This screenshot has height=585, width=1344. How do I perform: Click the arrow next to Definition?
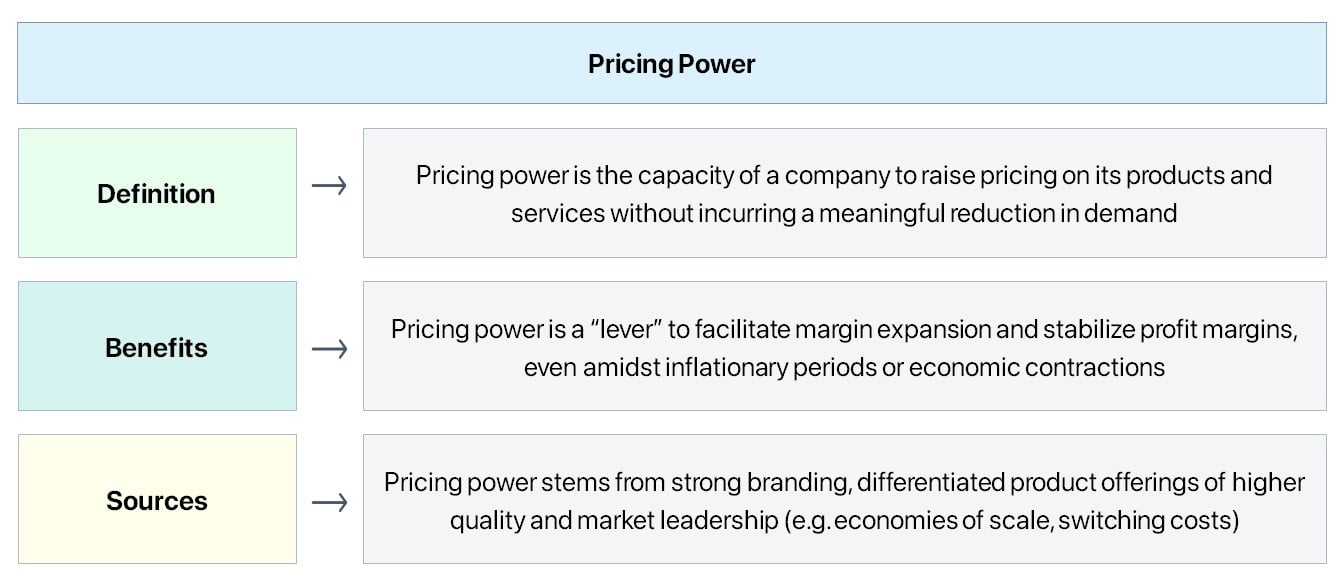(x=329, y=186)
